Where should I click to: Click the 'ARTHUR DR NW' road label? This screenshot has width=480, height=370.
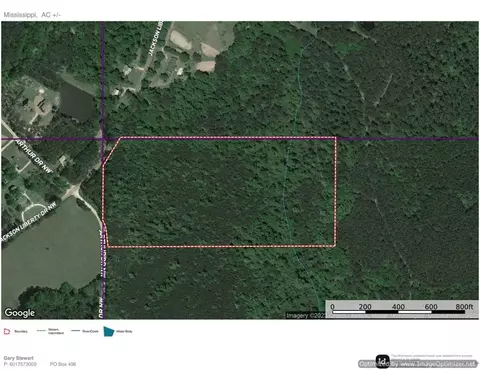34,156
